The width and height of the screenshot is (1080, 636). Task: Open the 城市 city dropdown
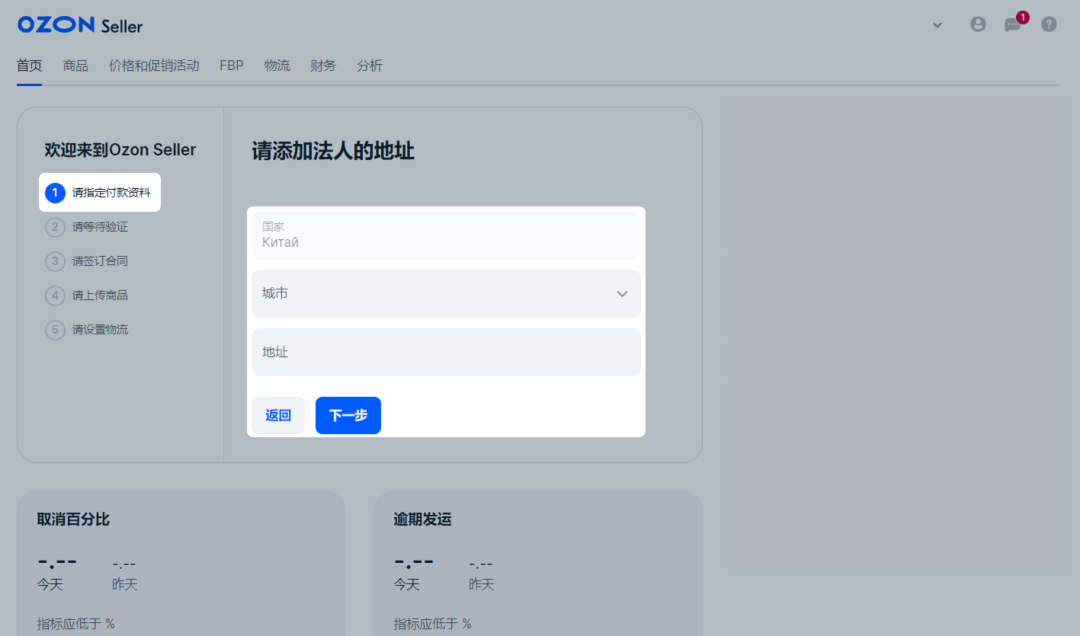446,294
